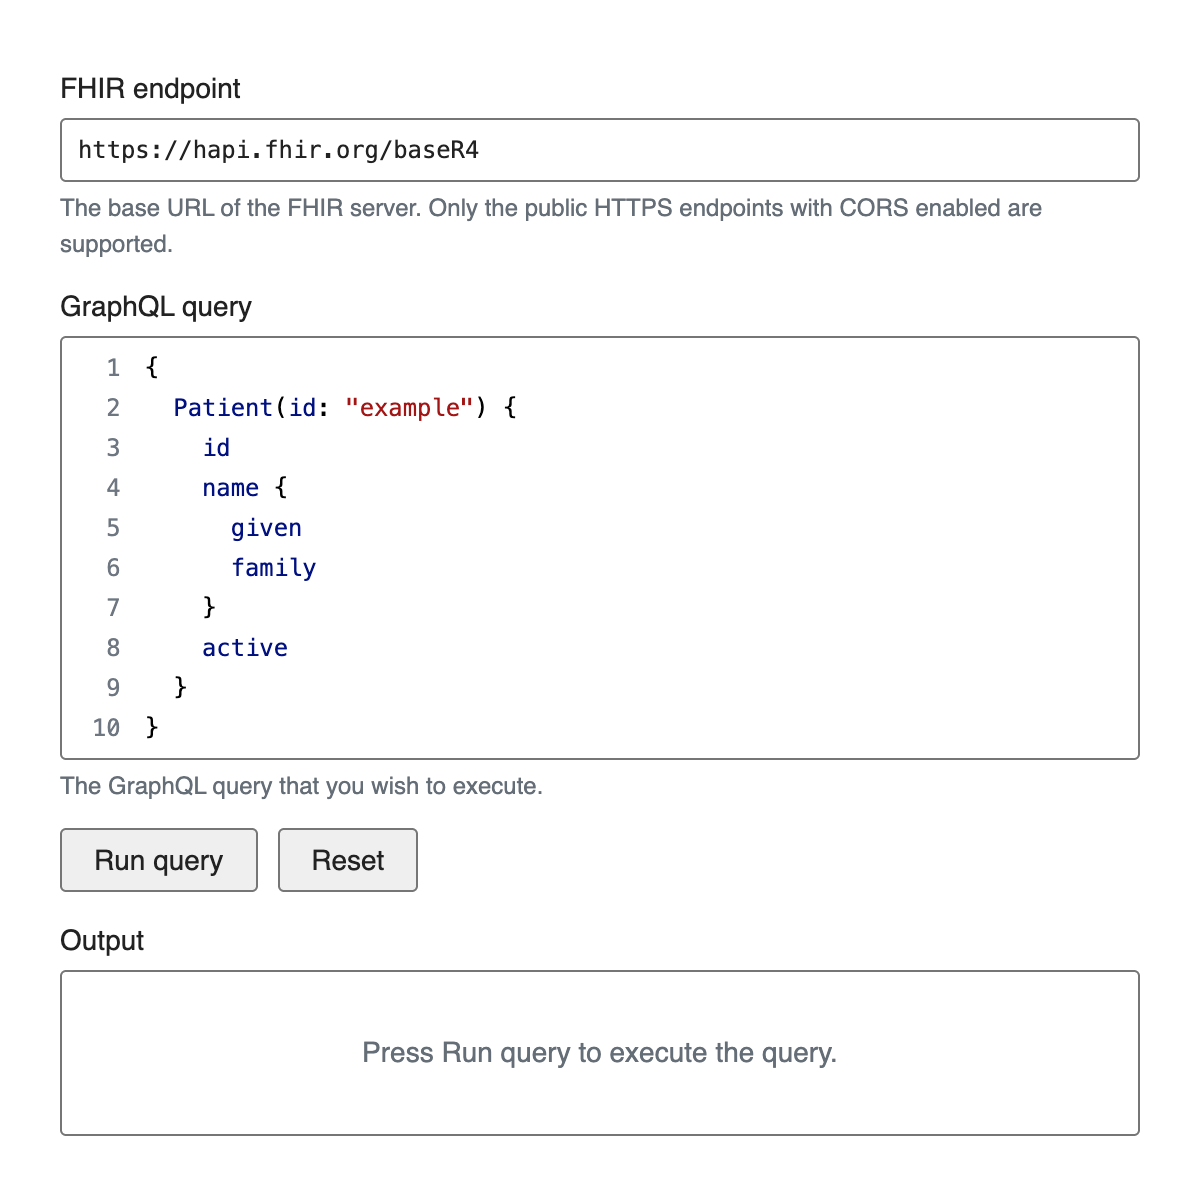The height and width of the screenshot is (1204, 1200).
Task: Click the closing brace on line 7
Action: click(x=209, y=607)
